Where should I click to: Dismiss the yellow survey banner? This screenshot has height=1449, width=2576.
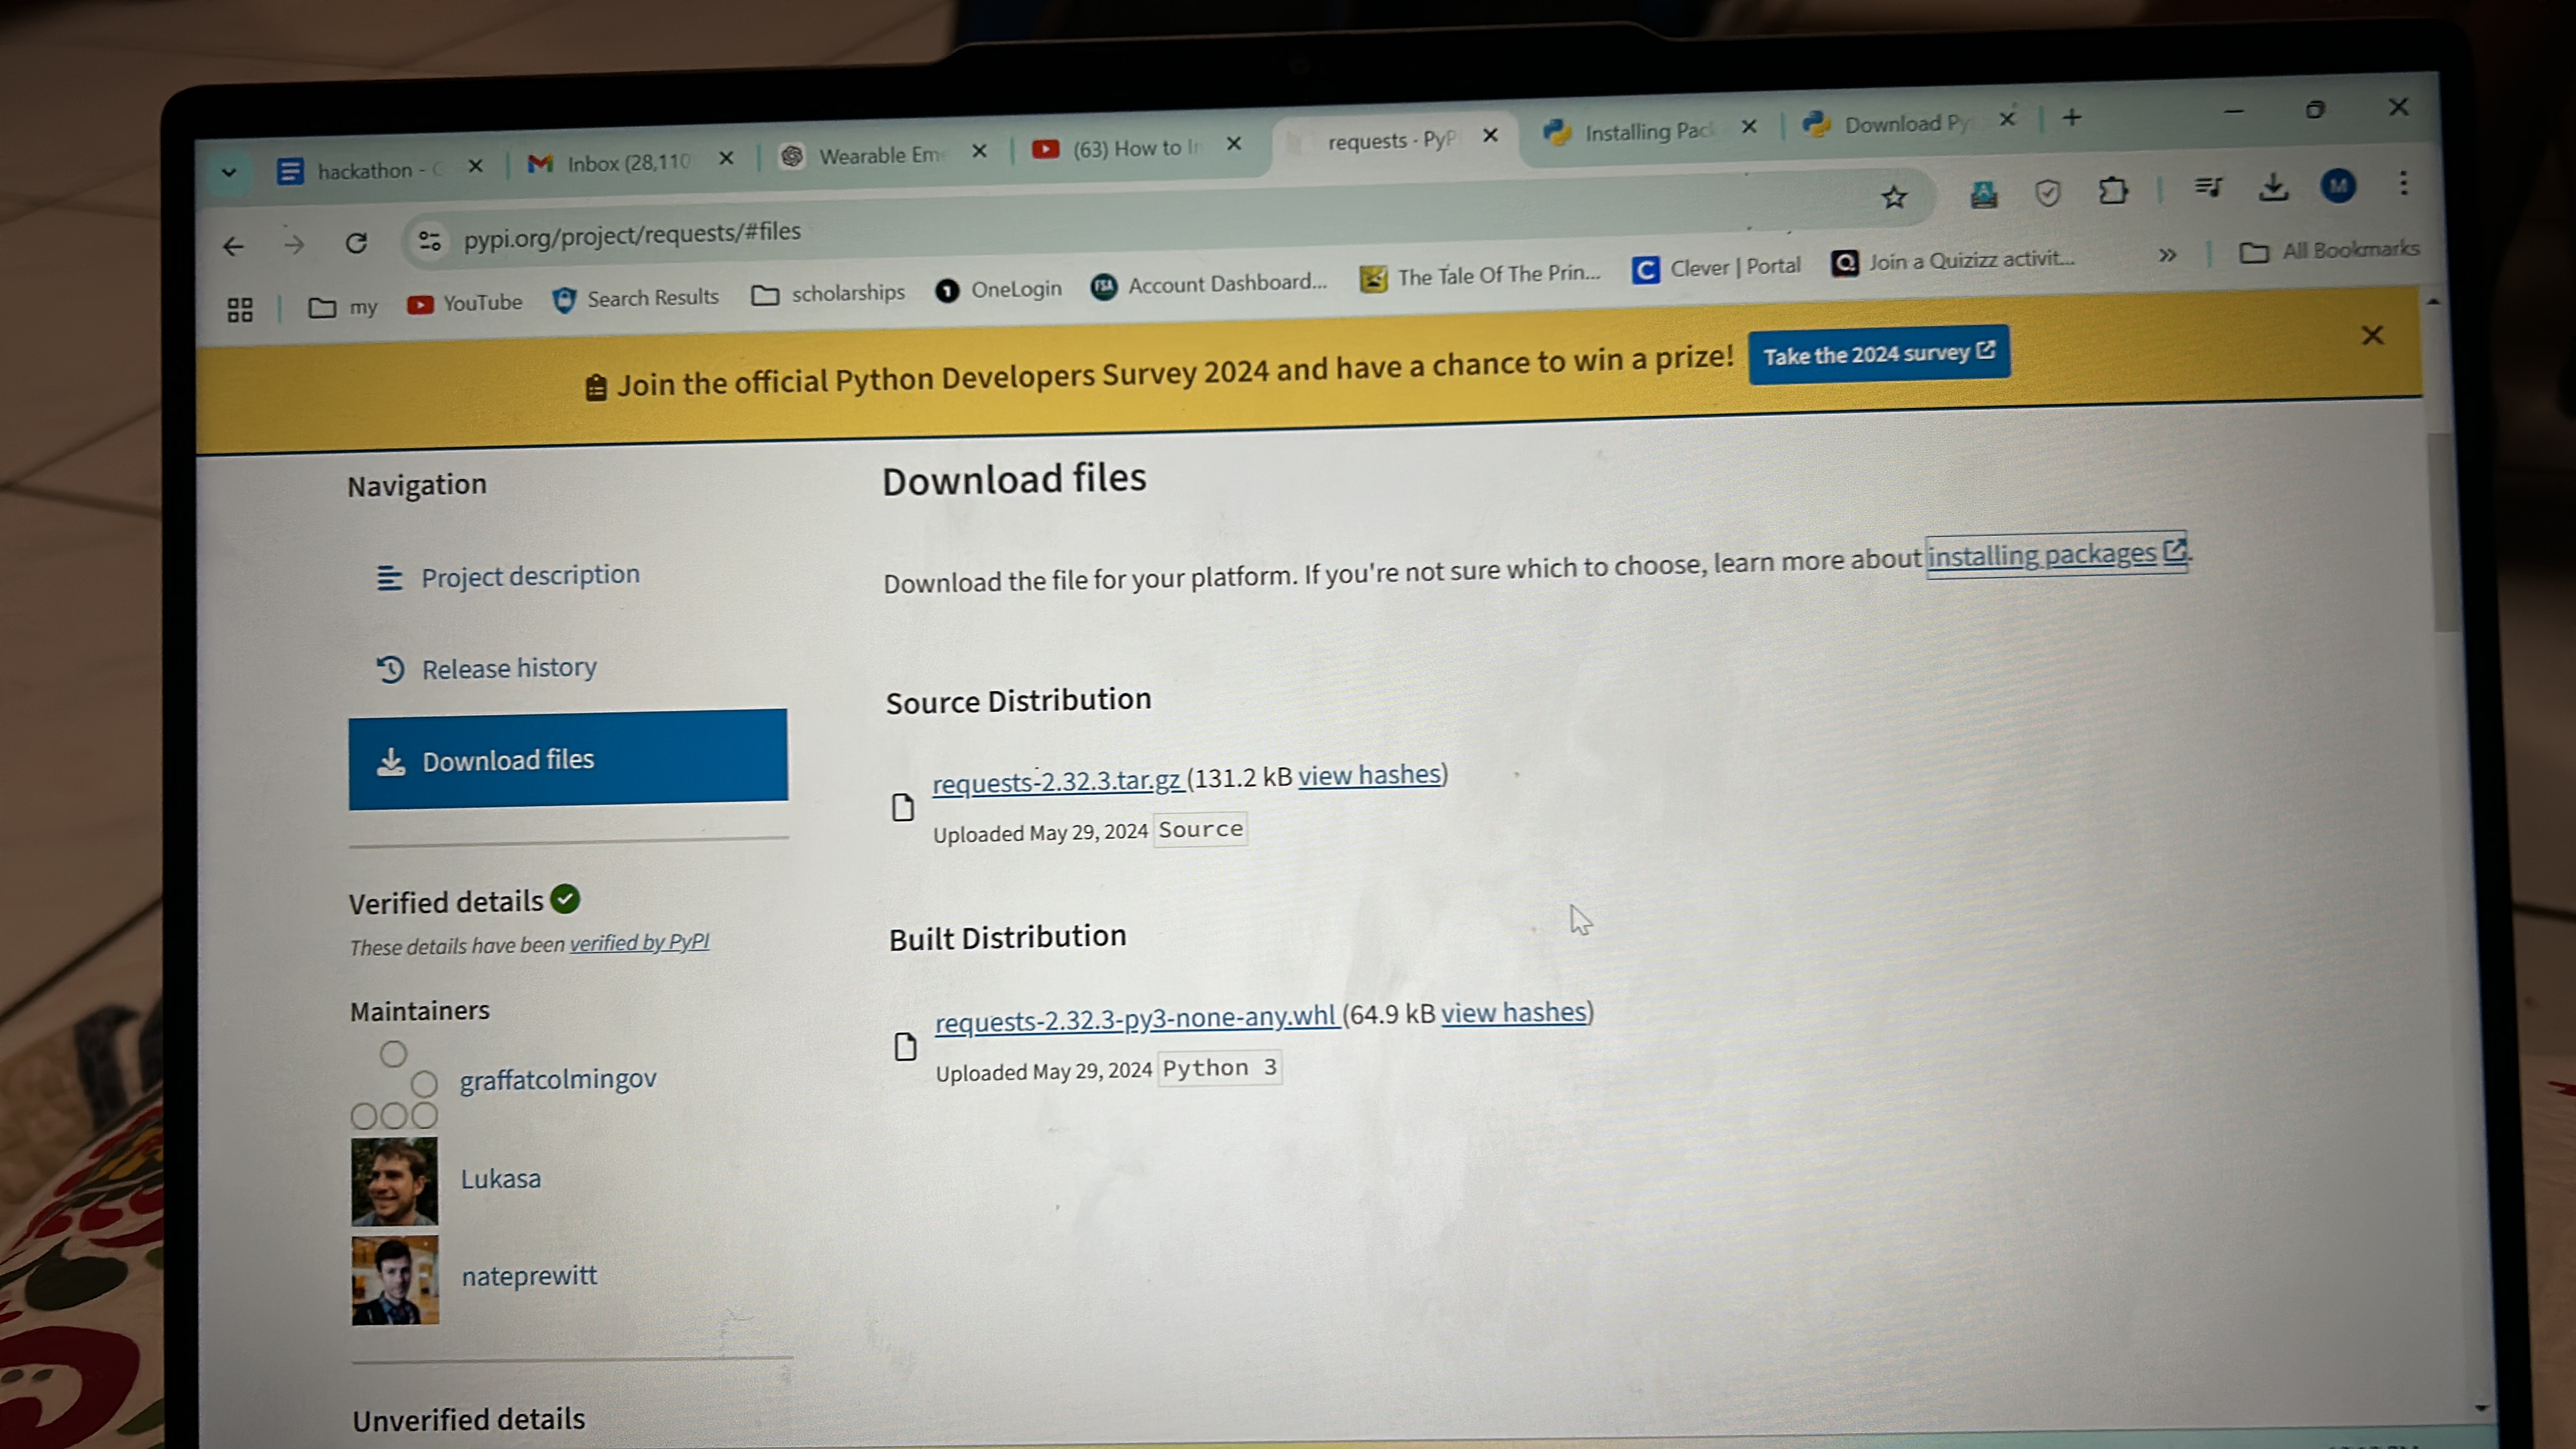(x=2372, y=335)
